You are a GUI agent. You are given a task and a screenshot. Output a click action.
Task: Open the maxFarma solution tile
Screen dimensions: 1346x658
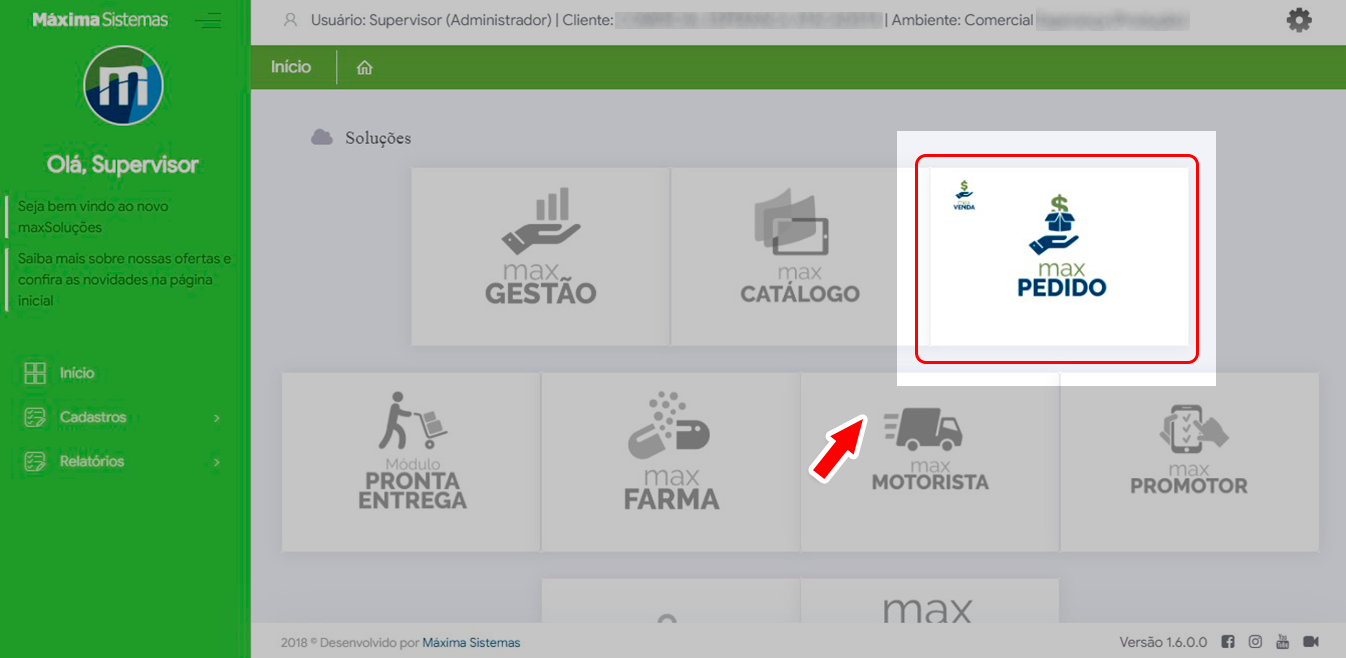pos(670,462)
